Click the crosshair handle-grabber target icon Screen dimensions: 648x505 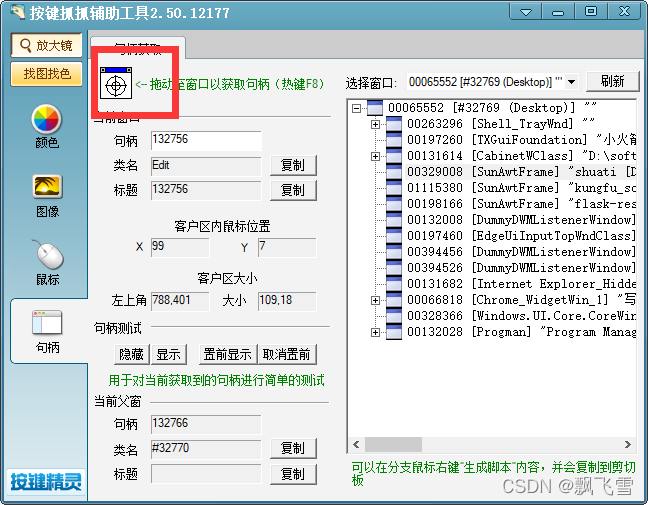click(x=116, y=83)
